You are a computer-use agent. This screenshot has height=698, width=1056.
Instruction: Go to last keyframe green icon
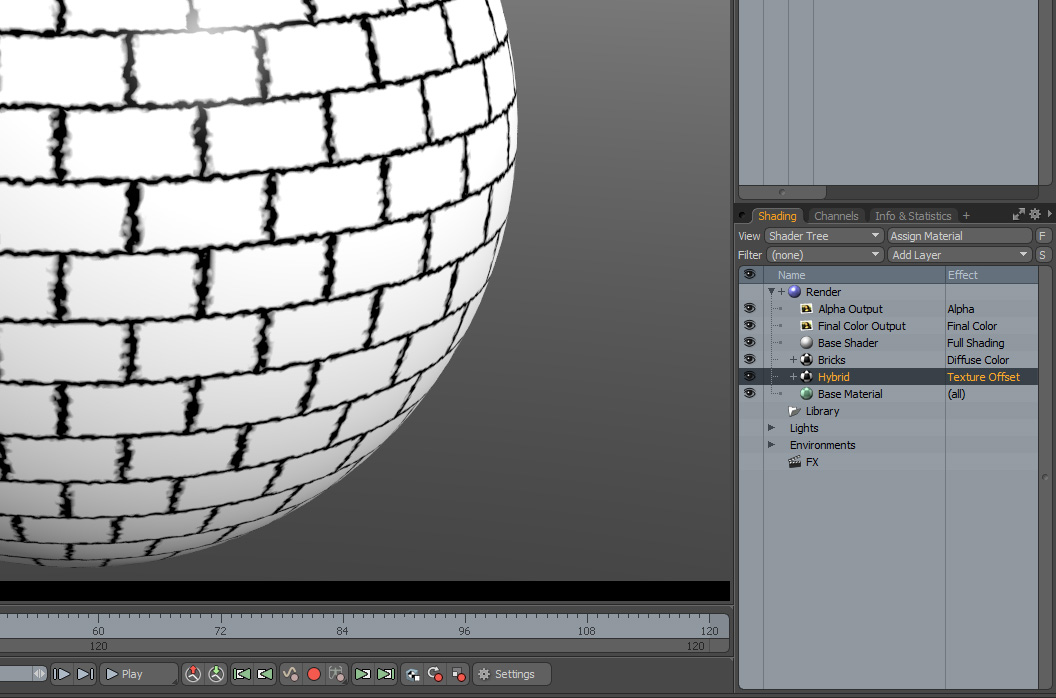386,674
